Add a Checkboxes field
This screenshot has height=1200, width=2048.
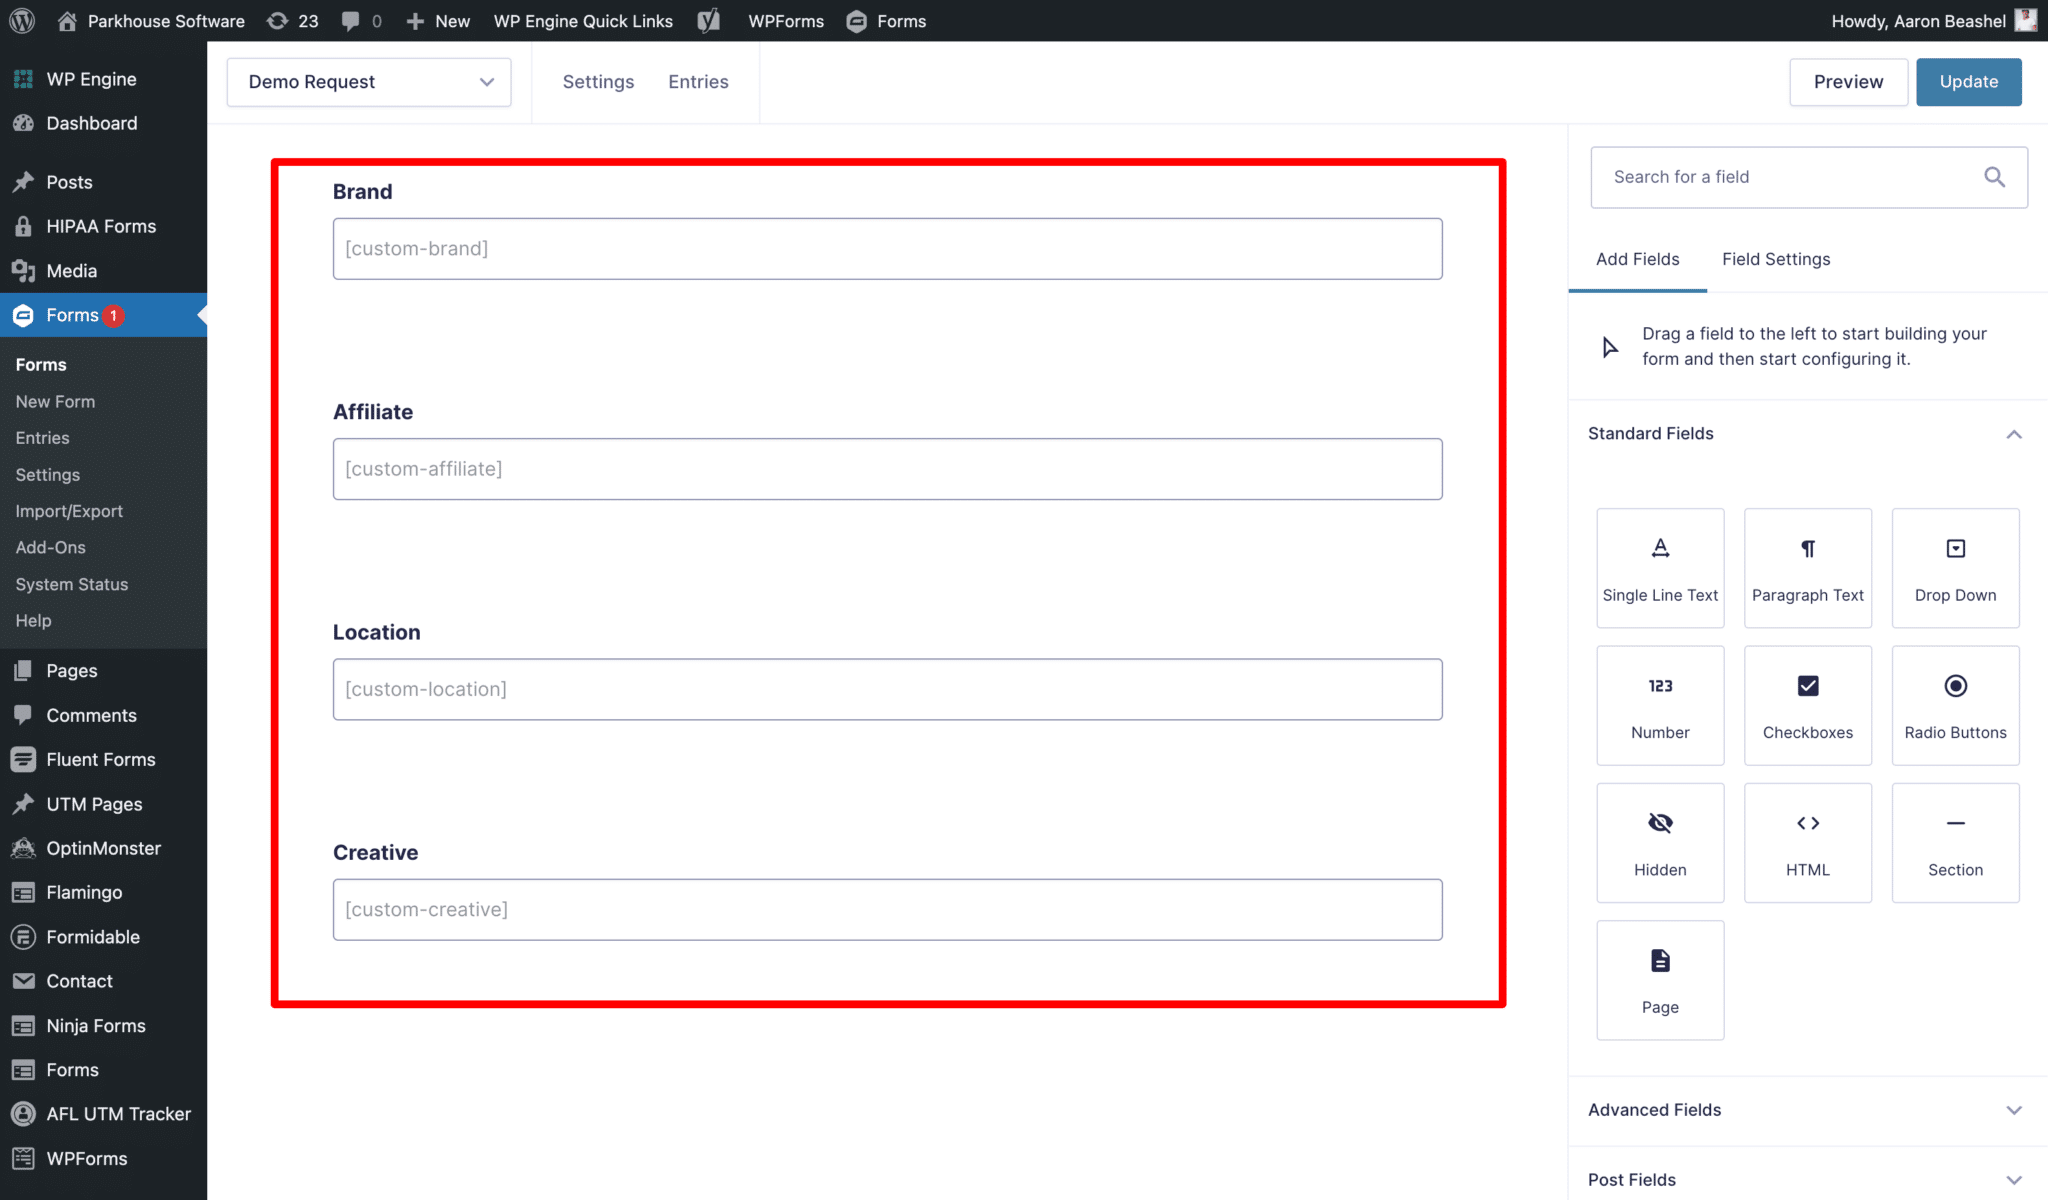(x=1808, y=705)
